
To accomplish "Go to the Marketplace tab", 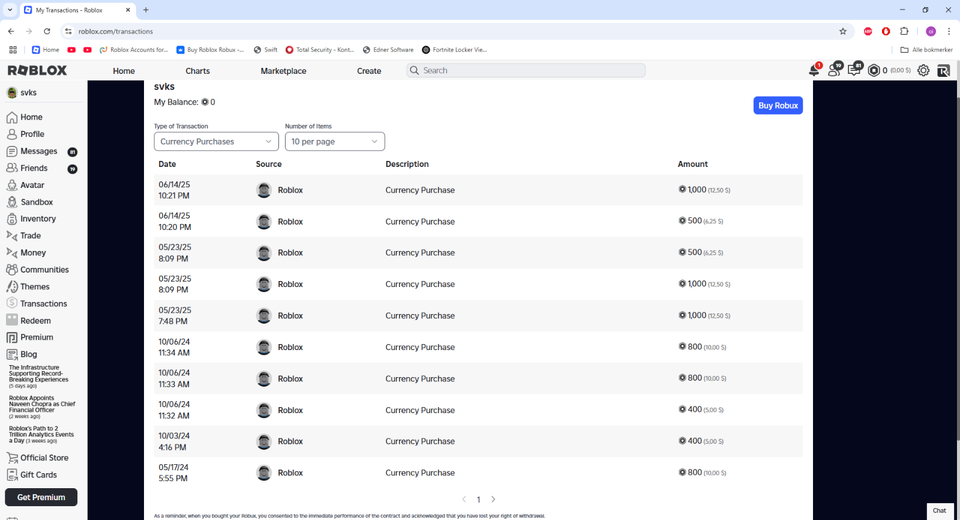I will [x=283, y=71].
